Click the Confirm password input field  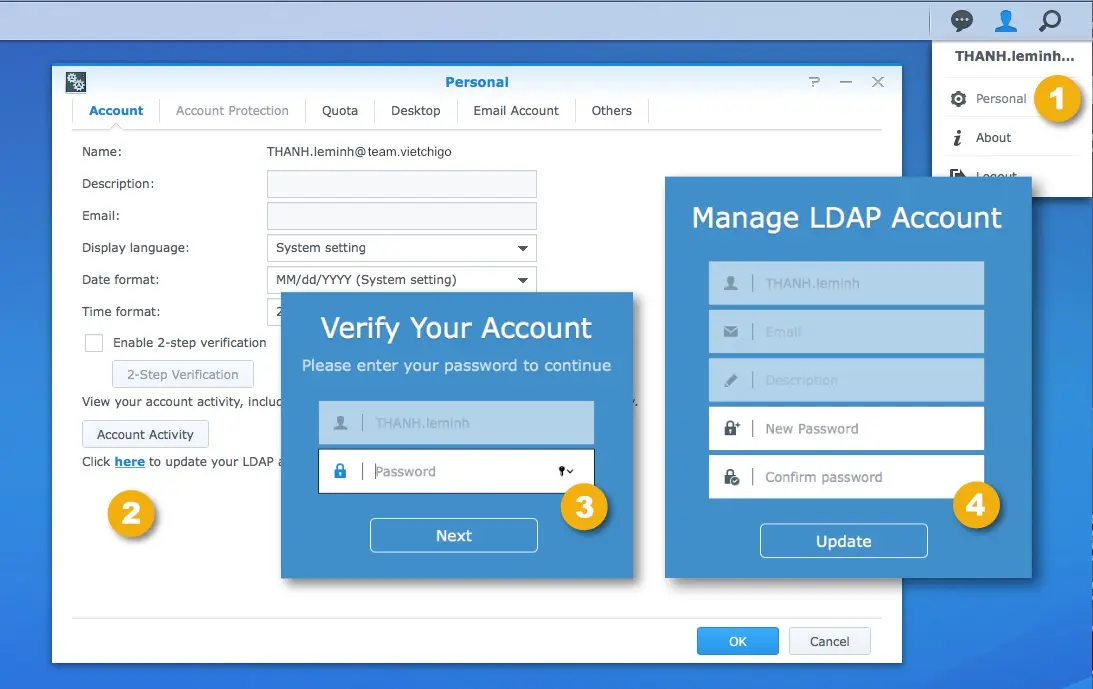846,477
